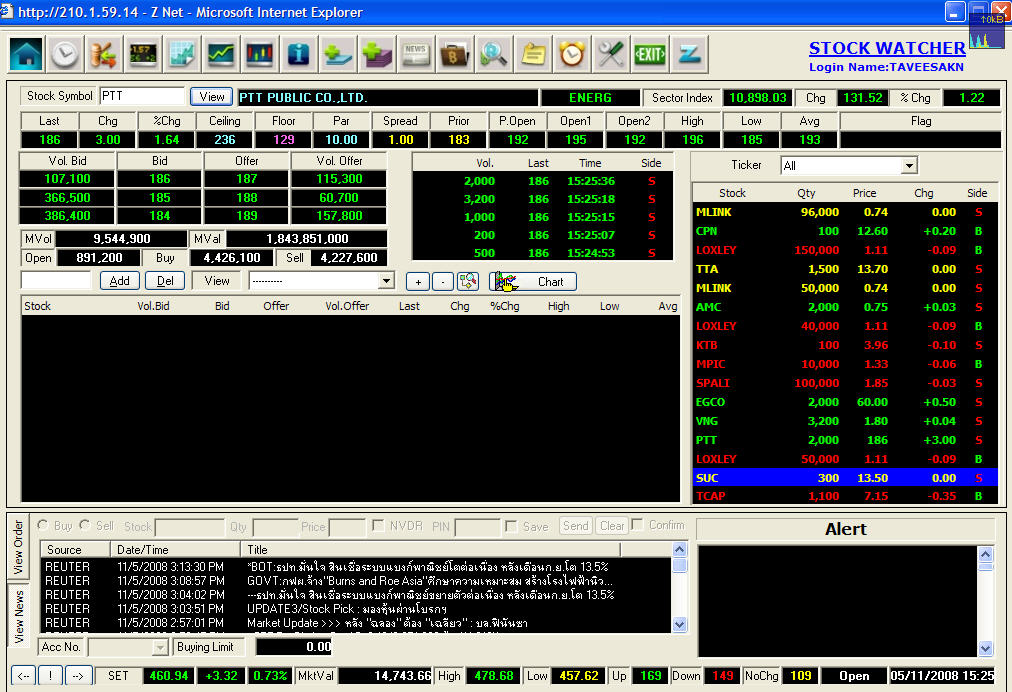Tick the NVDR checkbox
Screen dimensions: 1012x692
tap(379, 525)
